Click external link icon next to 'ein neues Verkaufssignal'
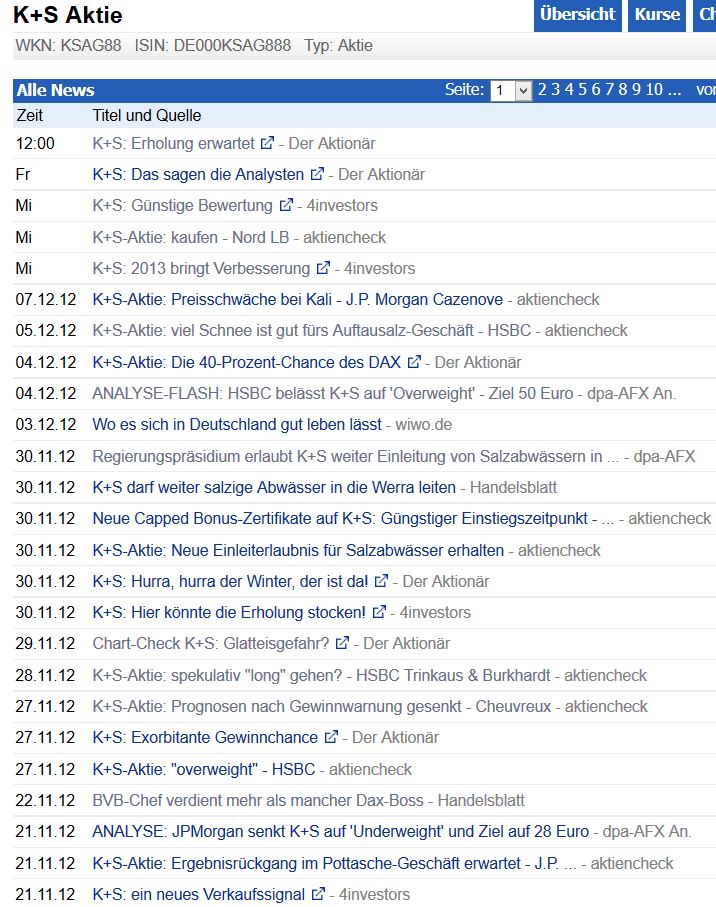The image size is (716, 907). click(316, 893)
